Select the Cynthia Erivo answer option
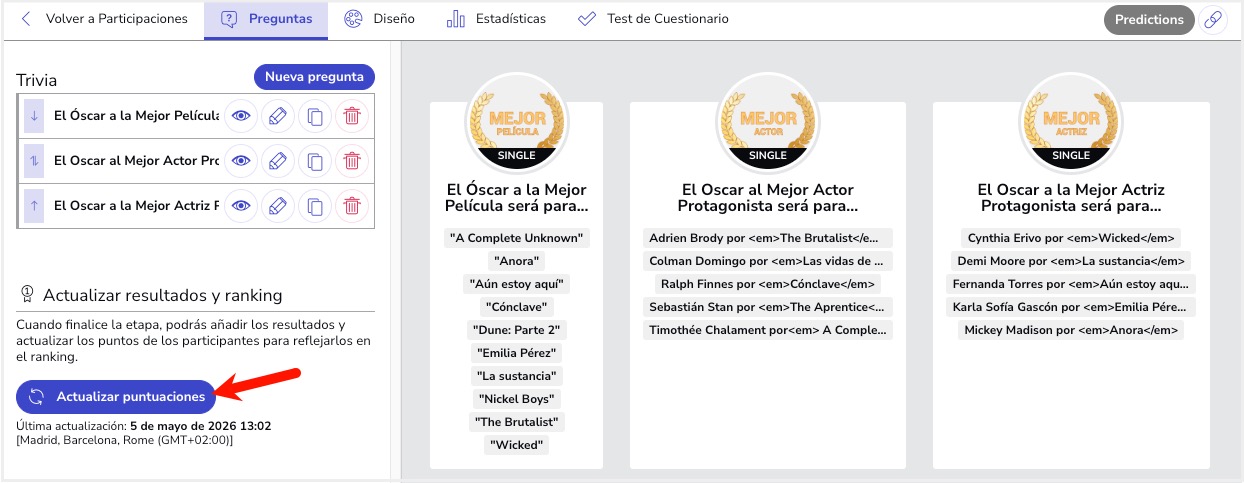The height and width of the screenshot is (483, 1244). [1071, 238]
